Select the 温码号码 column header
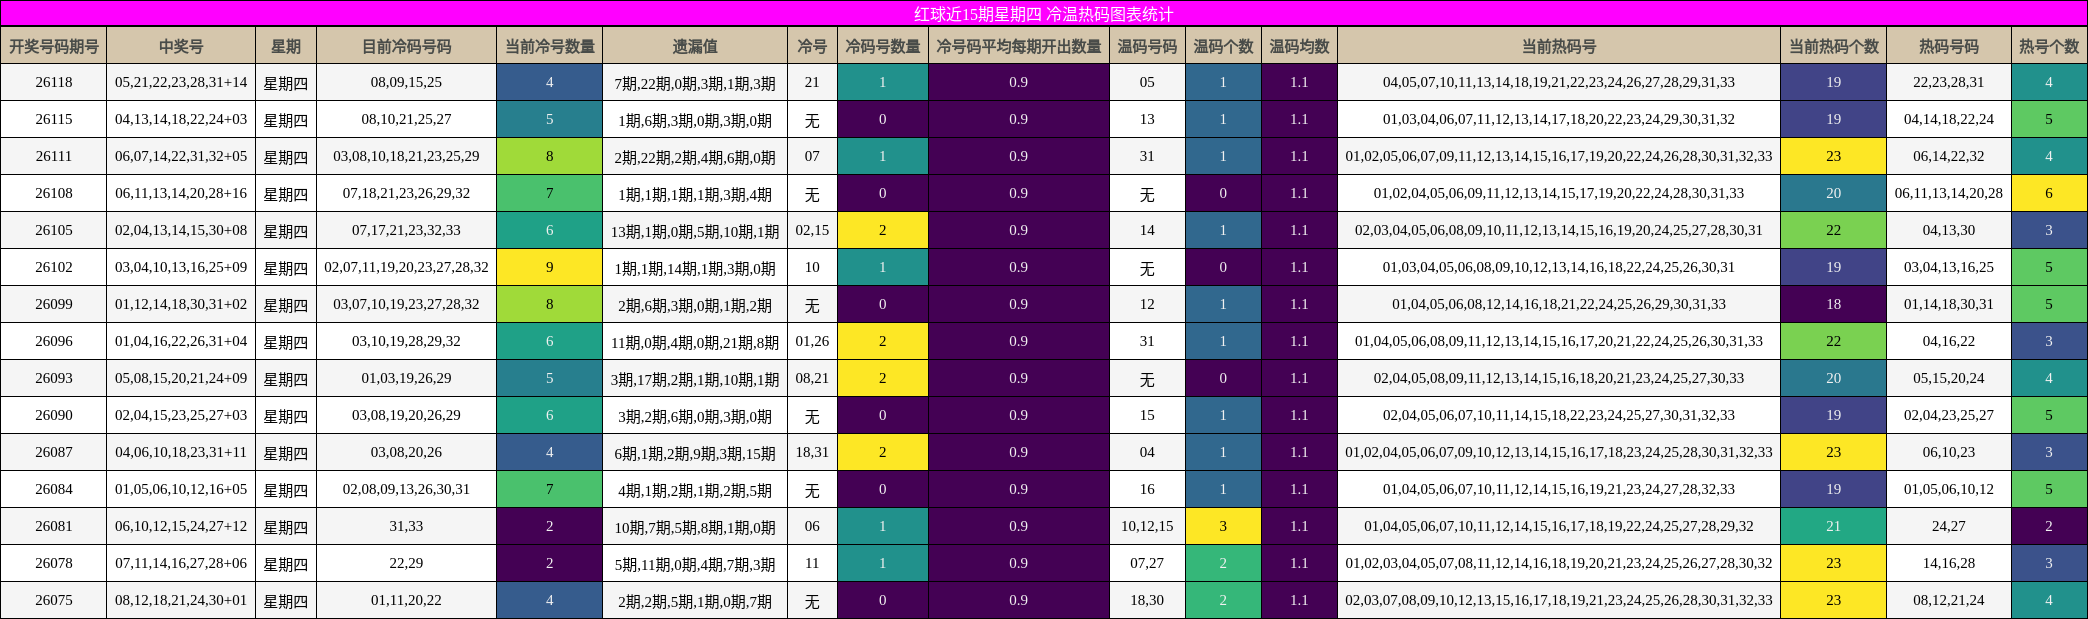 tap(1147, 46)
